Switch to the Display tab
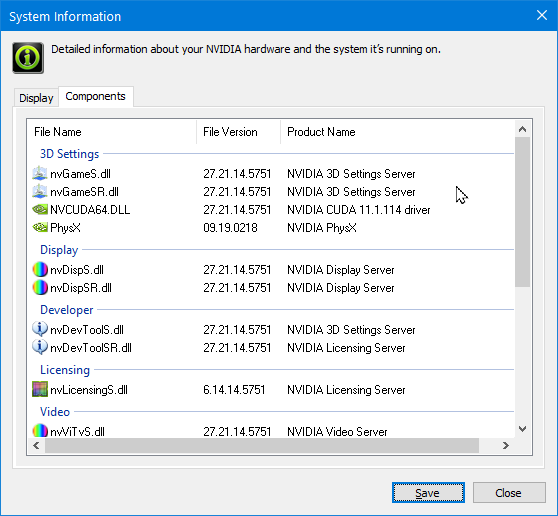This screenshot has width=558, height=516. tap(36, 98)
